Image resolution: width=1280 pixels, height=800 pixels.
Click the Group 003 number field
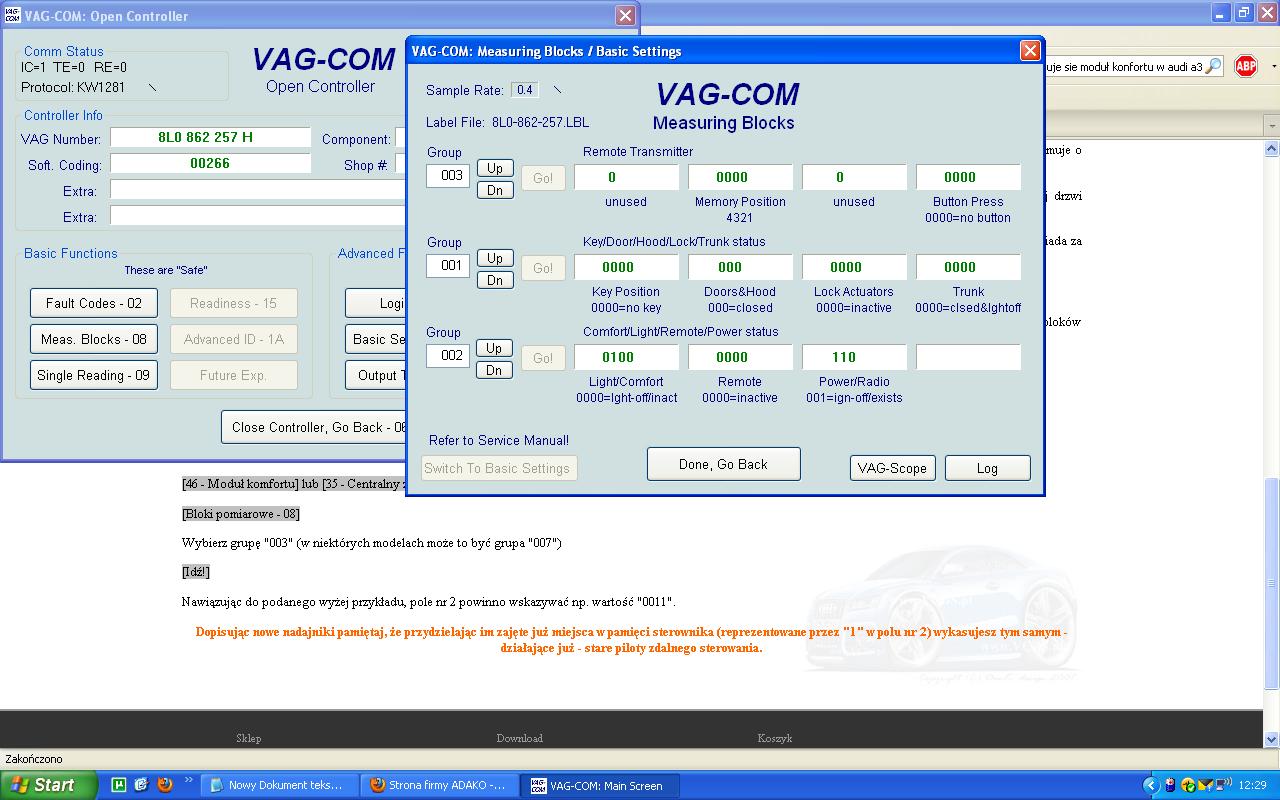[x=448, y=175]
